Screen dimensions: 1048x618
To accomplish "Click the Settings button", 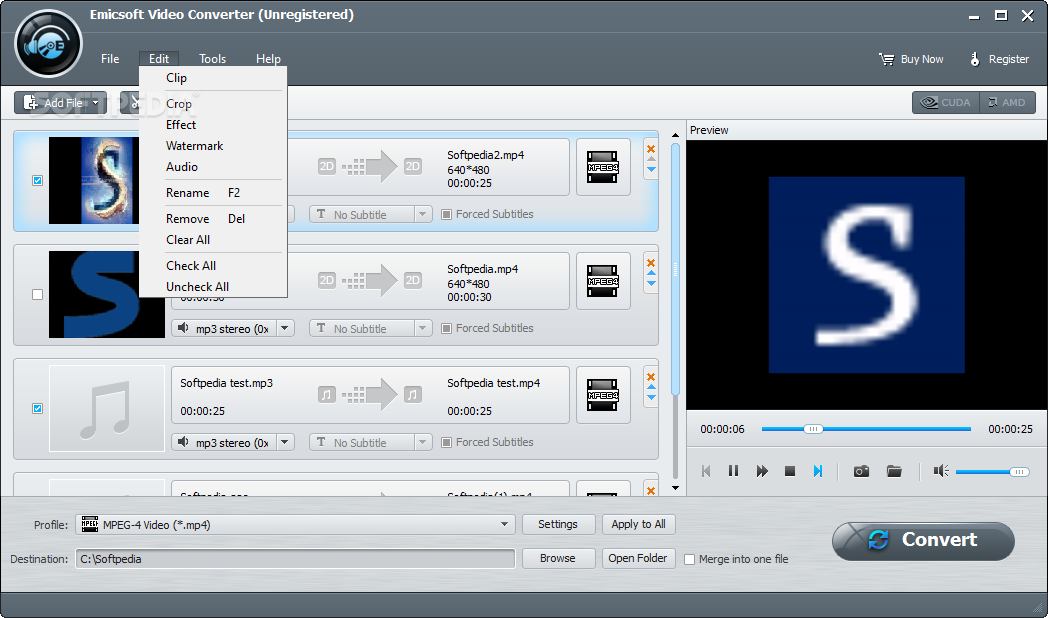I will pos(558,524).
